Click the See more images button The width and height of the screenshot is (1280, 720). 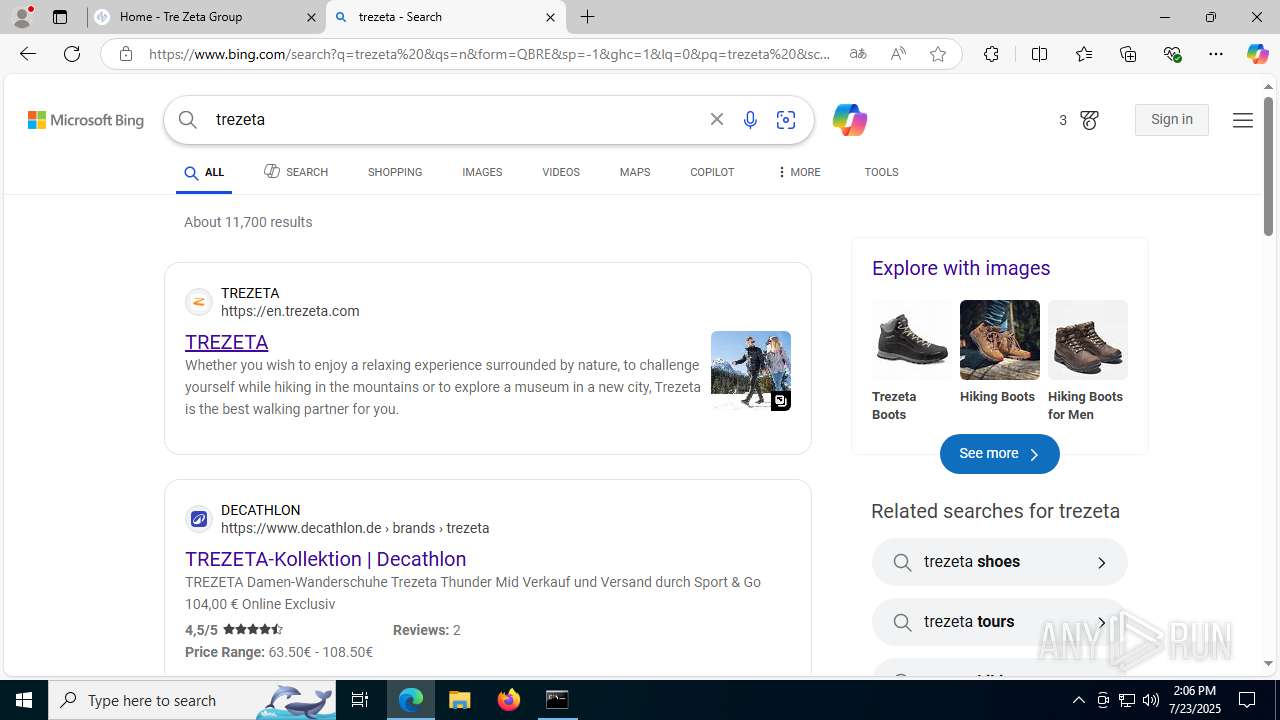pyautogui.click(x=1000, y=454)
